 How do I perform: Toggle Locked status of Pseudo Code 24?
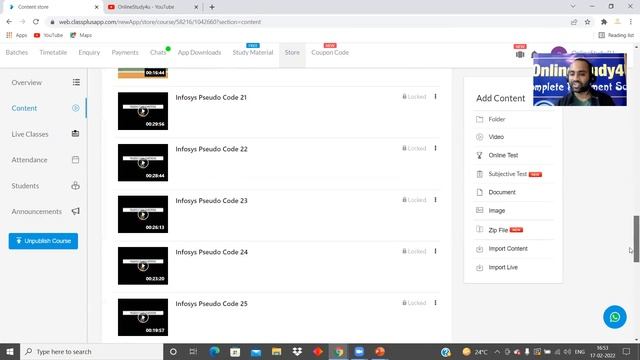click(x=414, y=251)
